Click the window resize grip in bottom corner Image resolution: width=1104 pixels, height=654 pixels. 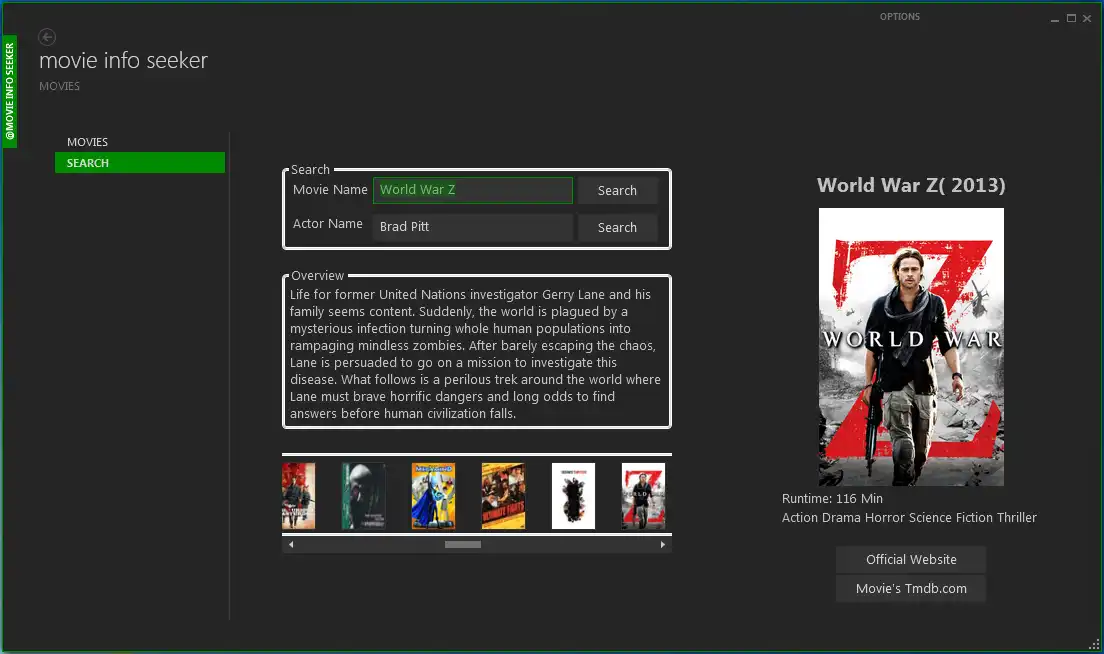tap(1094, 644)
